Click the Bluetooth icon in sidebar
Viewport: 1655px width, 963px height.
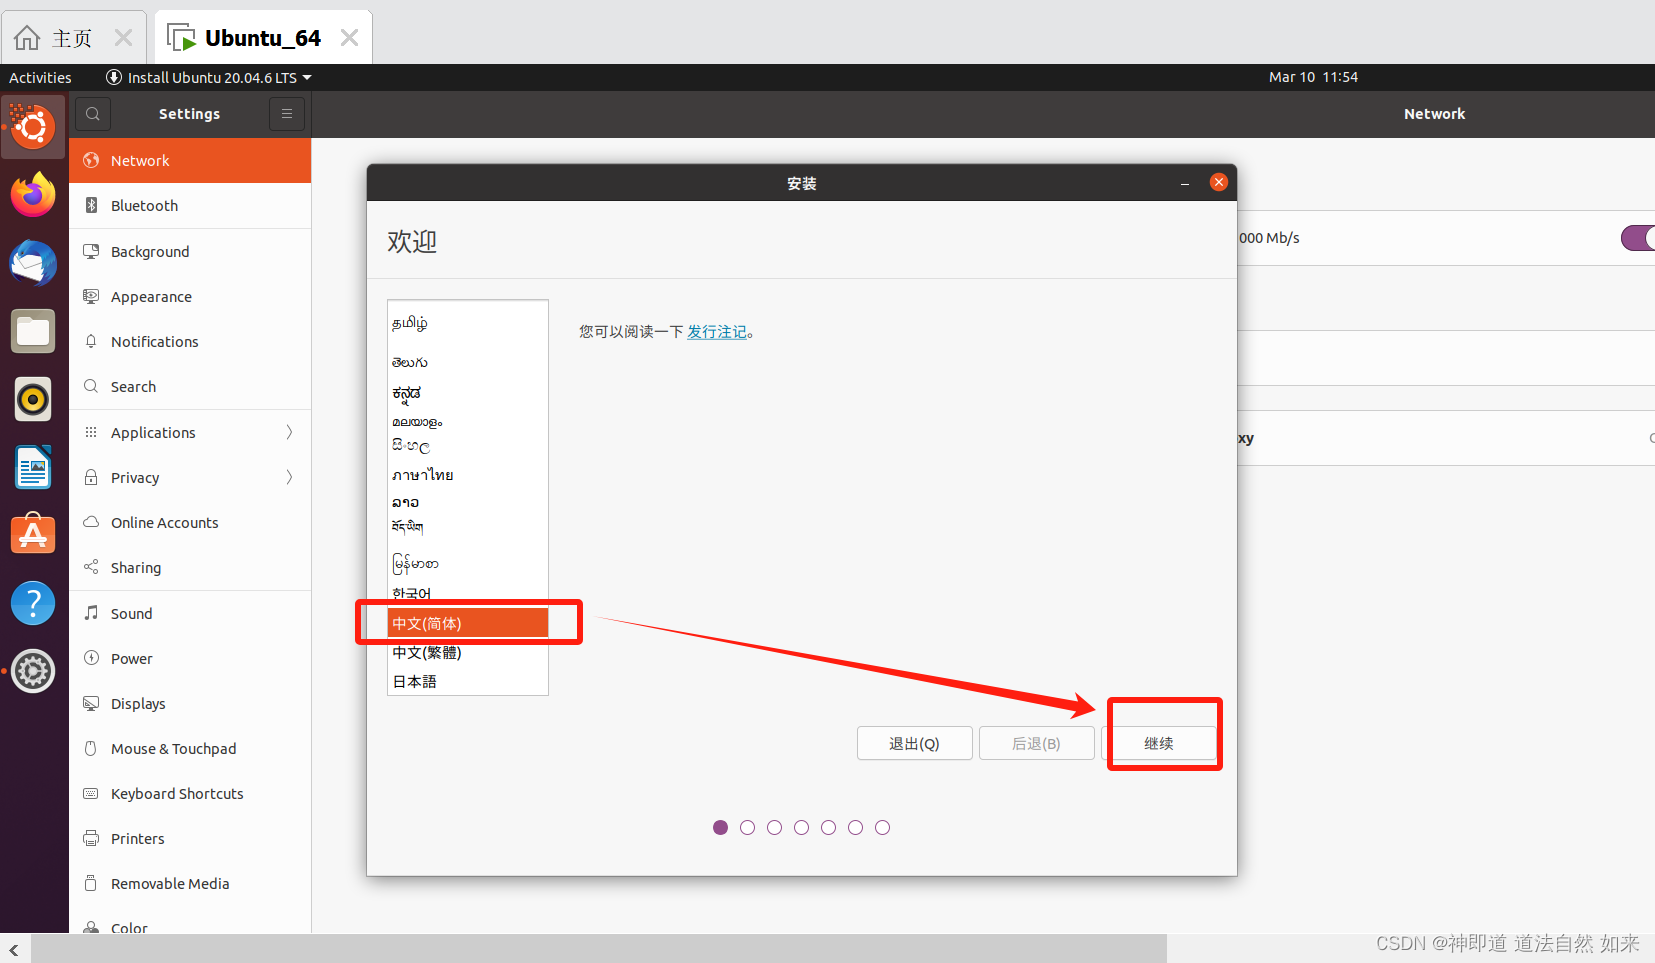[91, 205]
